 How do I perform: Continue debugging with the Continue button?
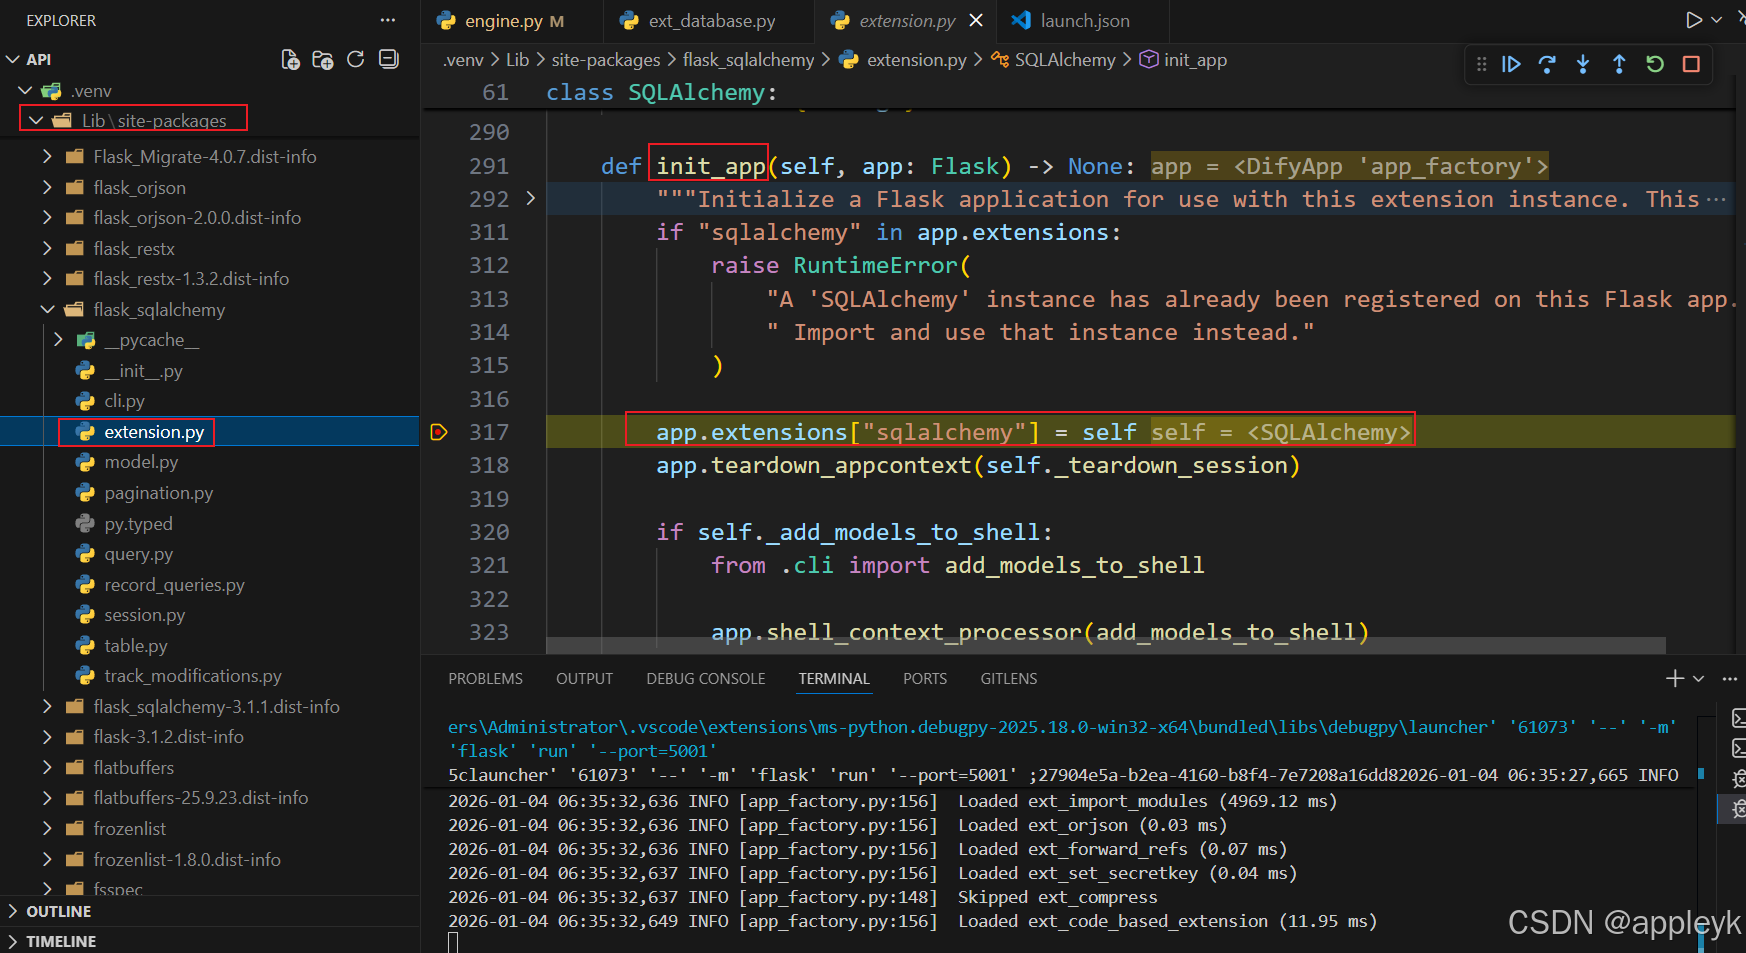[1511, 64]
